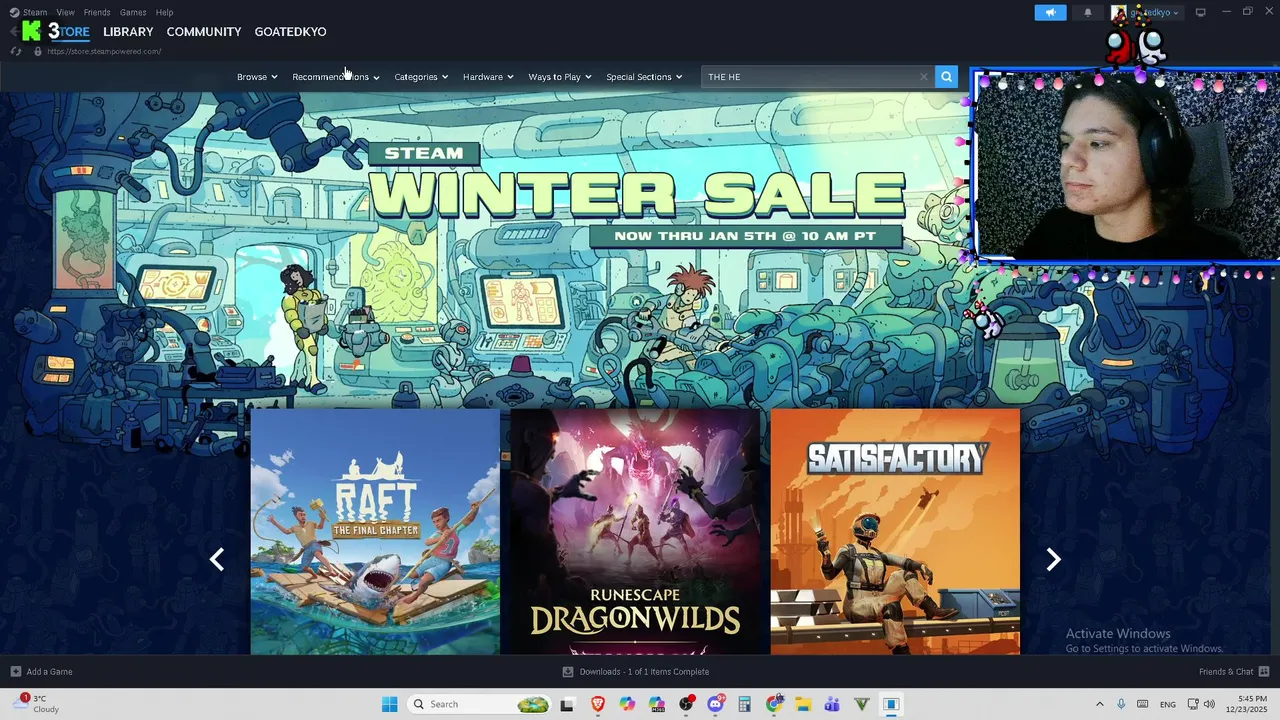Click the Steam logo icon

(x=14, y=12)
